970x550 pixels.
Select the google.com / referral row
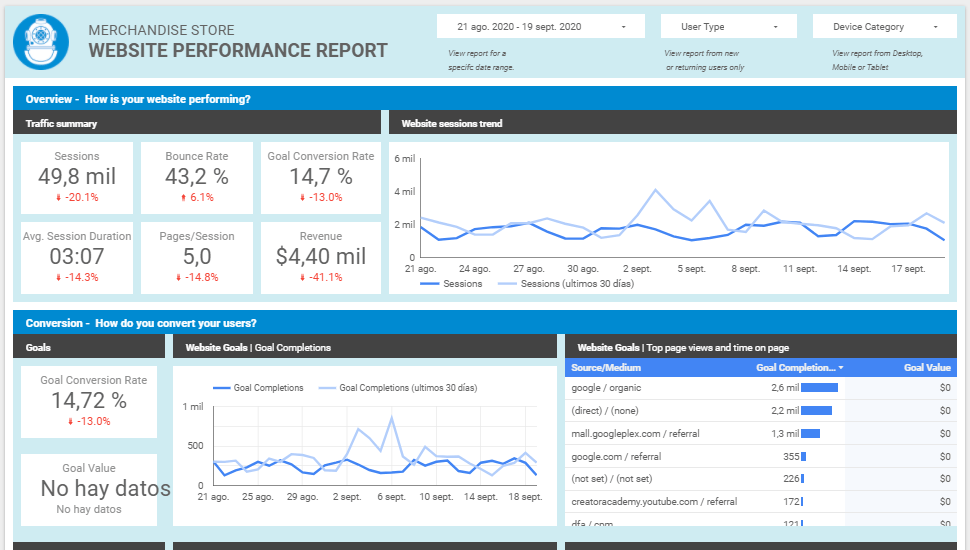[760, 457]
